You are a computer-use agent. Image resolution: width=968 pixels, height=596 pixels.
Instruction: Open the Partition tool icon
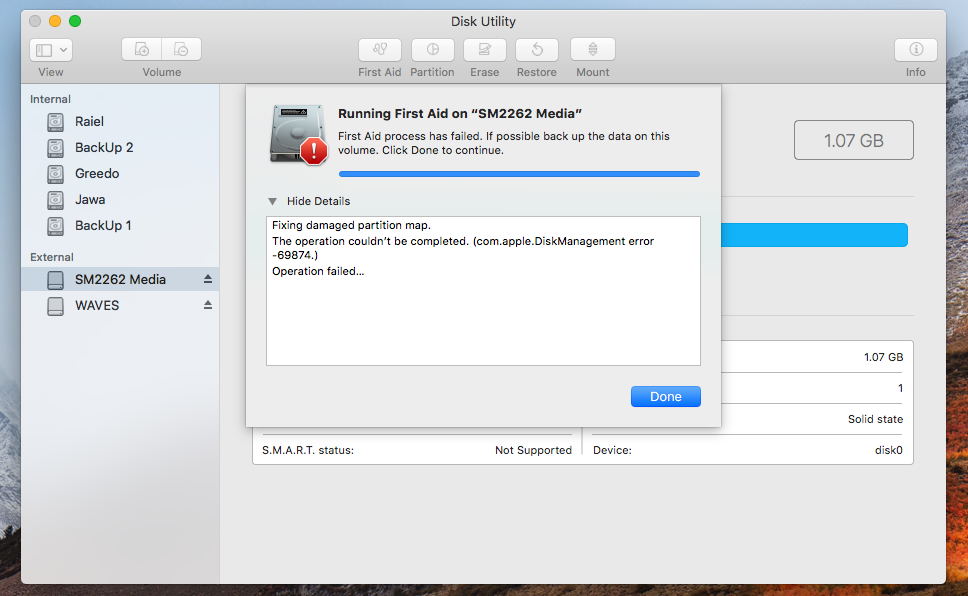pyautogui.click(x=432, y=49)
